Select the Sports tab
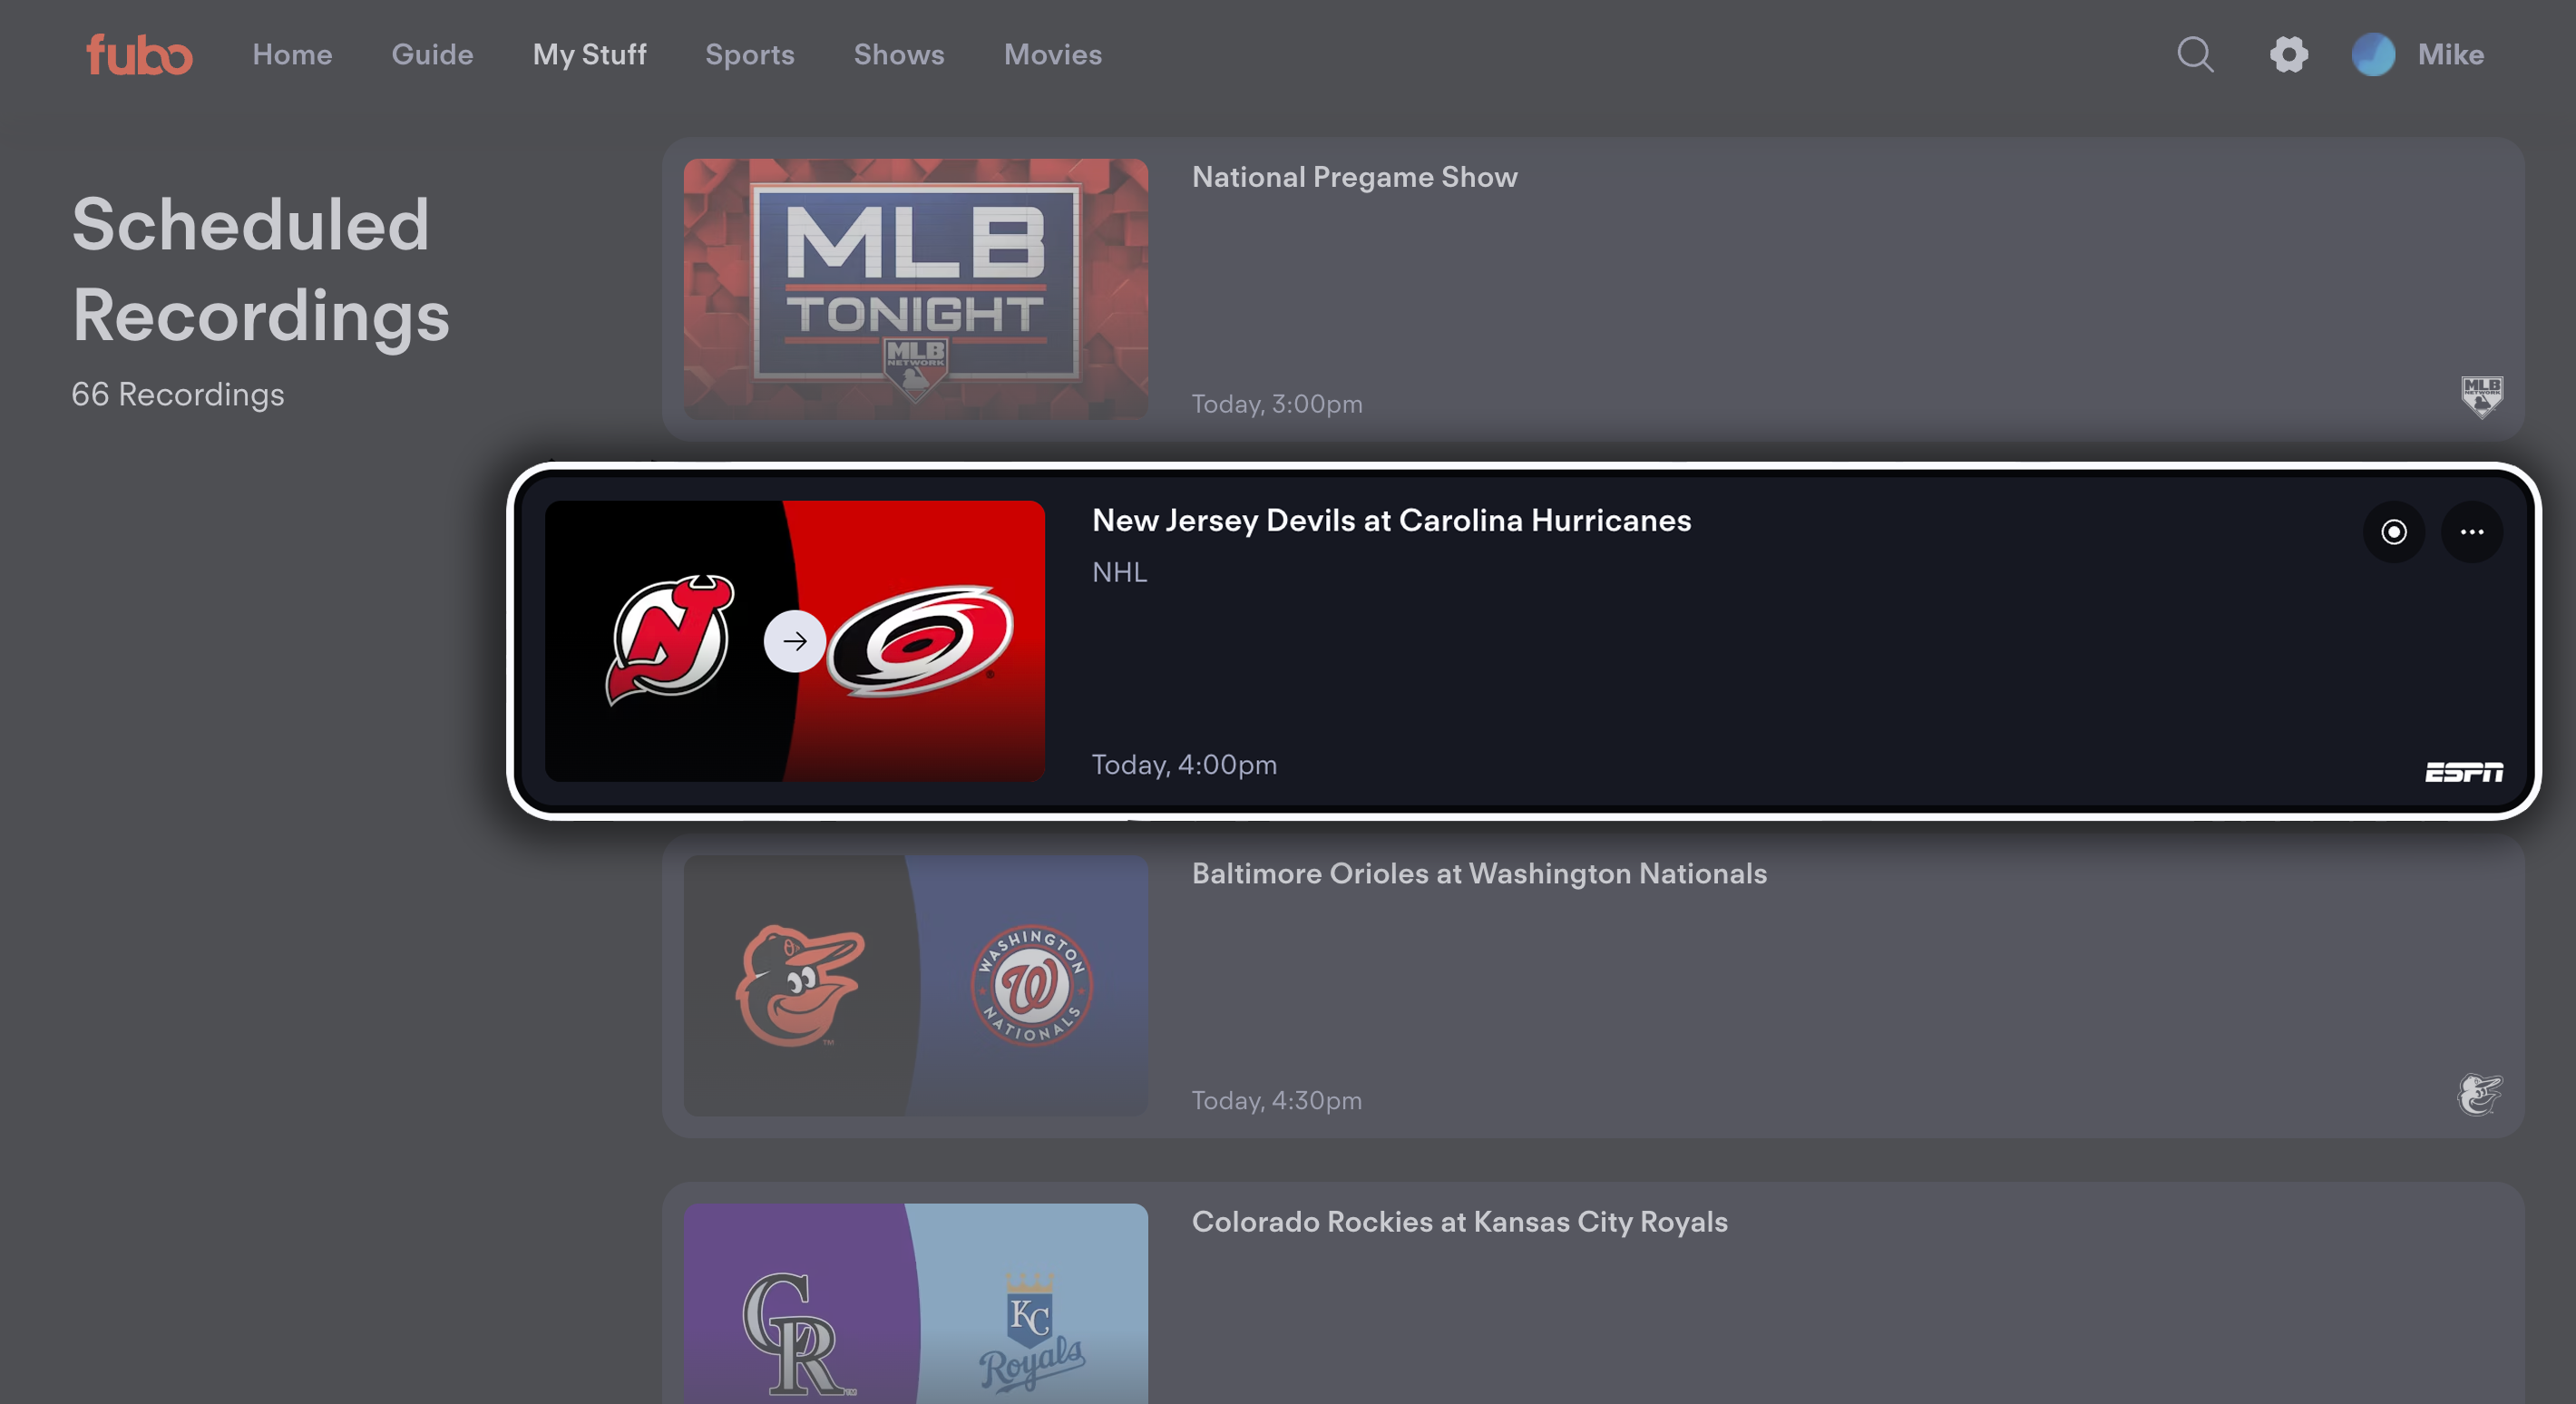 [748, 54]
